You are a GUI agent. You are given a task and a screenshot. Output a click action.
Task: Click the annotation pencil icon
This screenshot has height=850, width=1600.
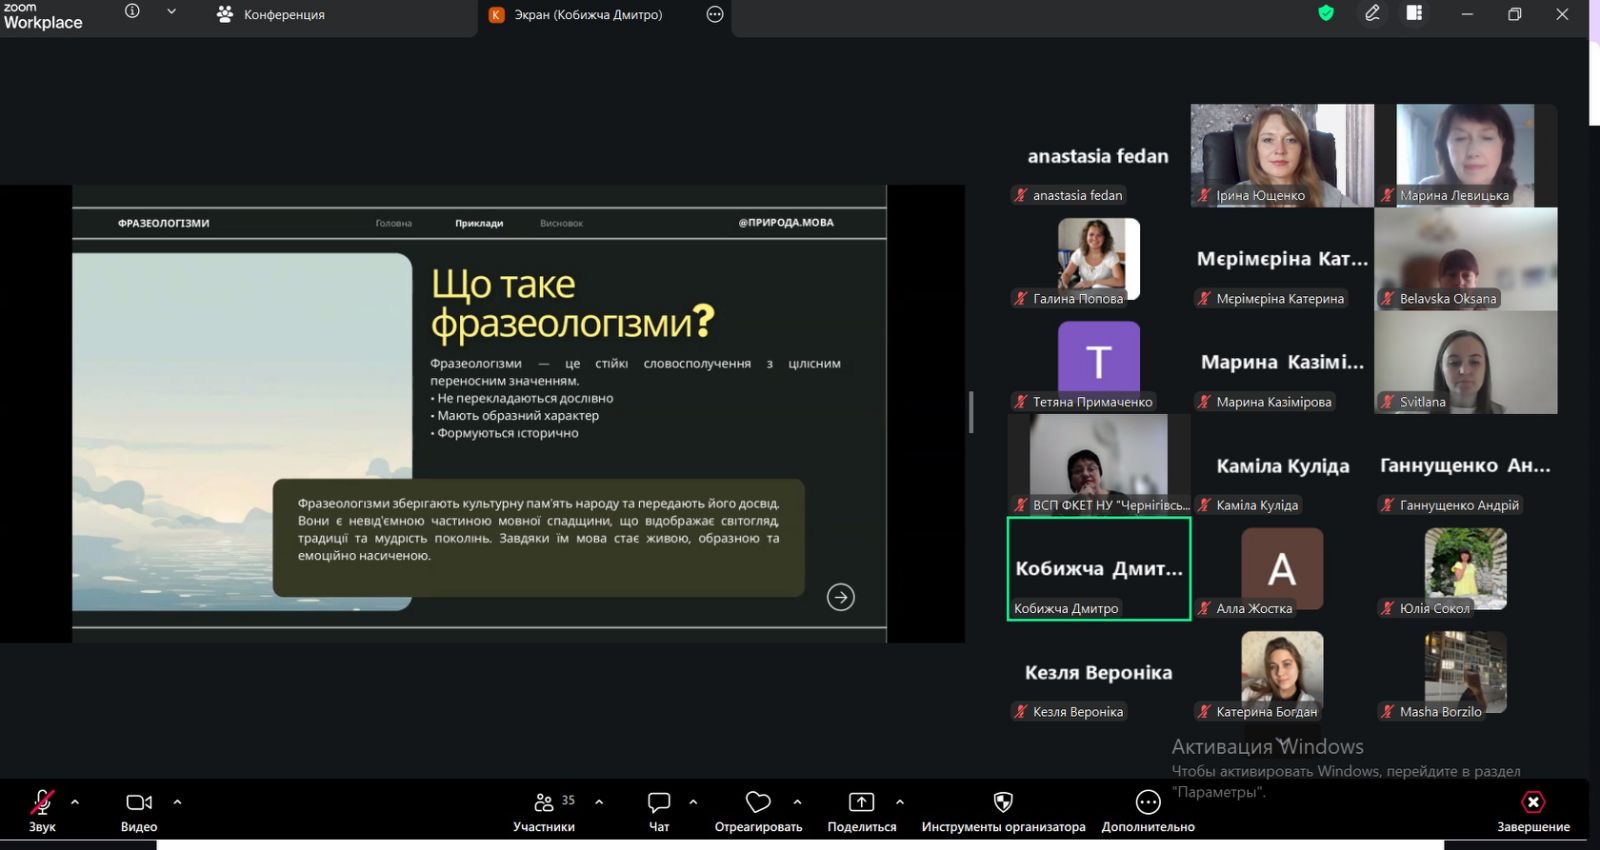pyautogui.click(x=1372, y=14)
